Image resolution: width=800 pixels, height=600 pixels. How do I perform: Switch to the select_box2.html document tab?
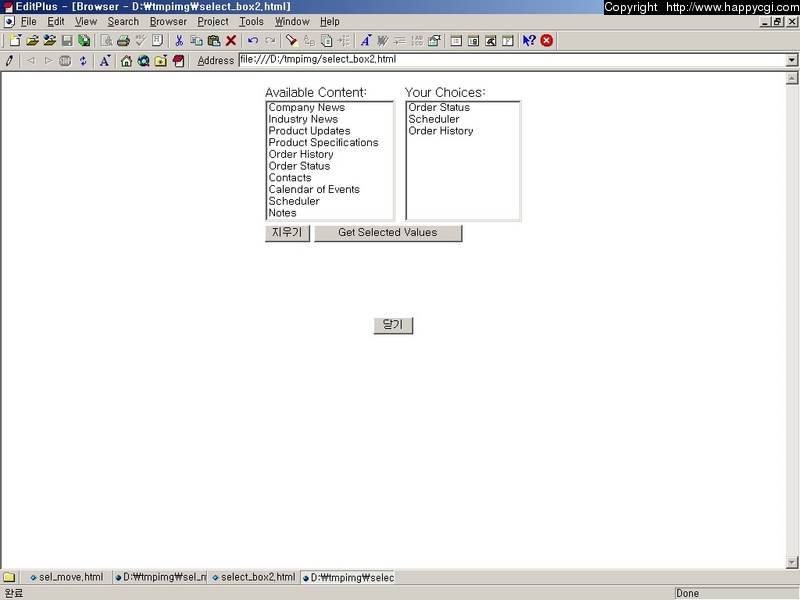pos(254,577)
